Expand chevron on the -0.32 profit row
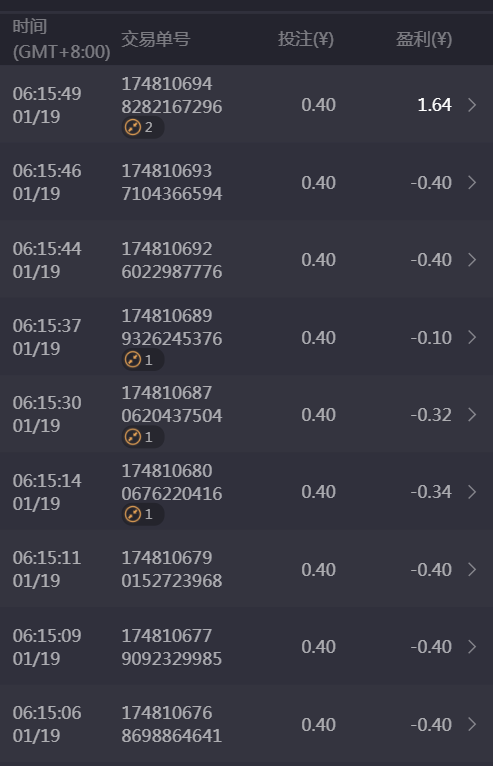493x766 pixels. click(x=472, y=414)
